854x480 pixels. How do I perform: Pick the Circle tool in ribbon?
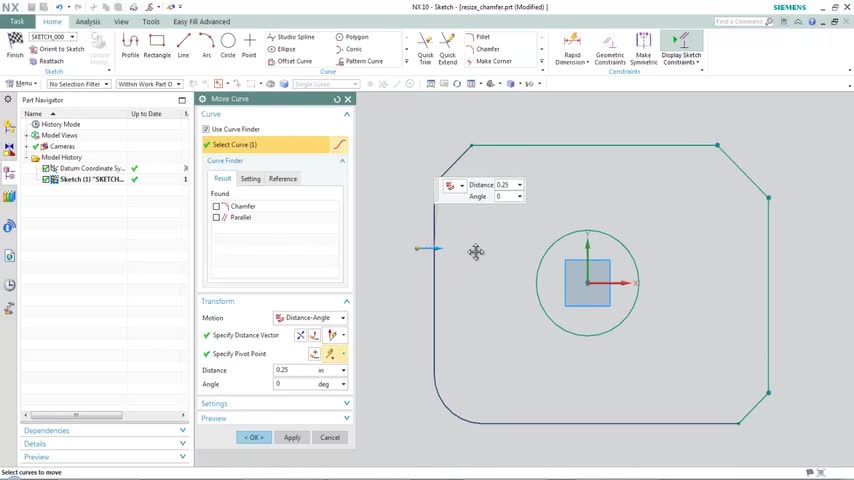coord(228,44)
